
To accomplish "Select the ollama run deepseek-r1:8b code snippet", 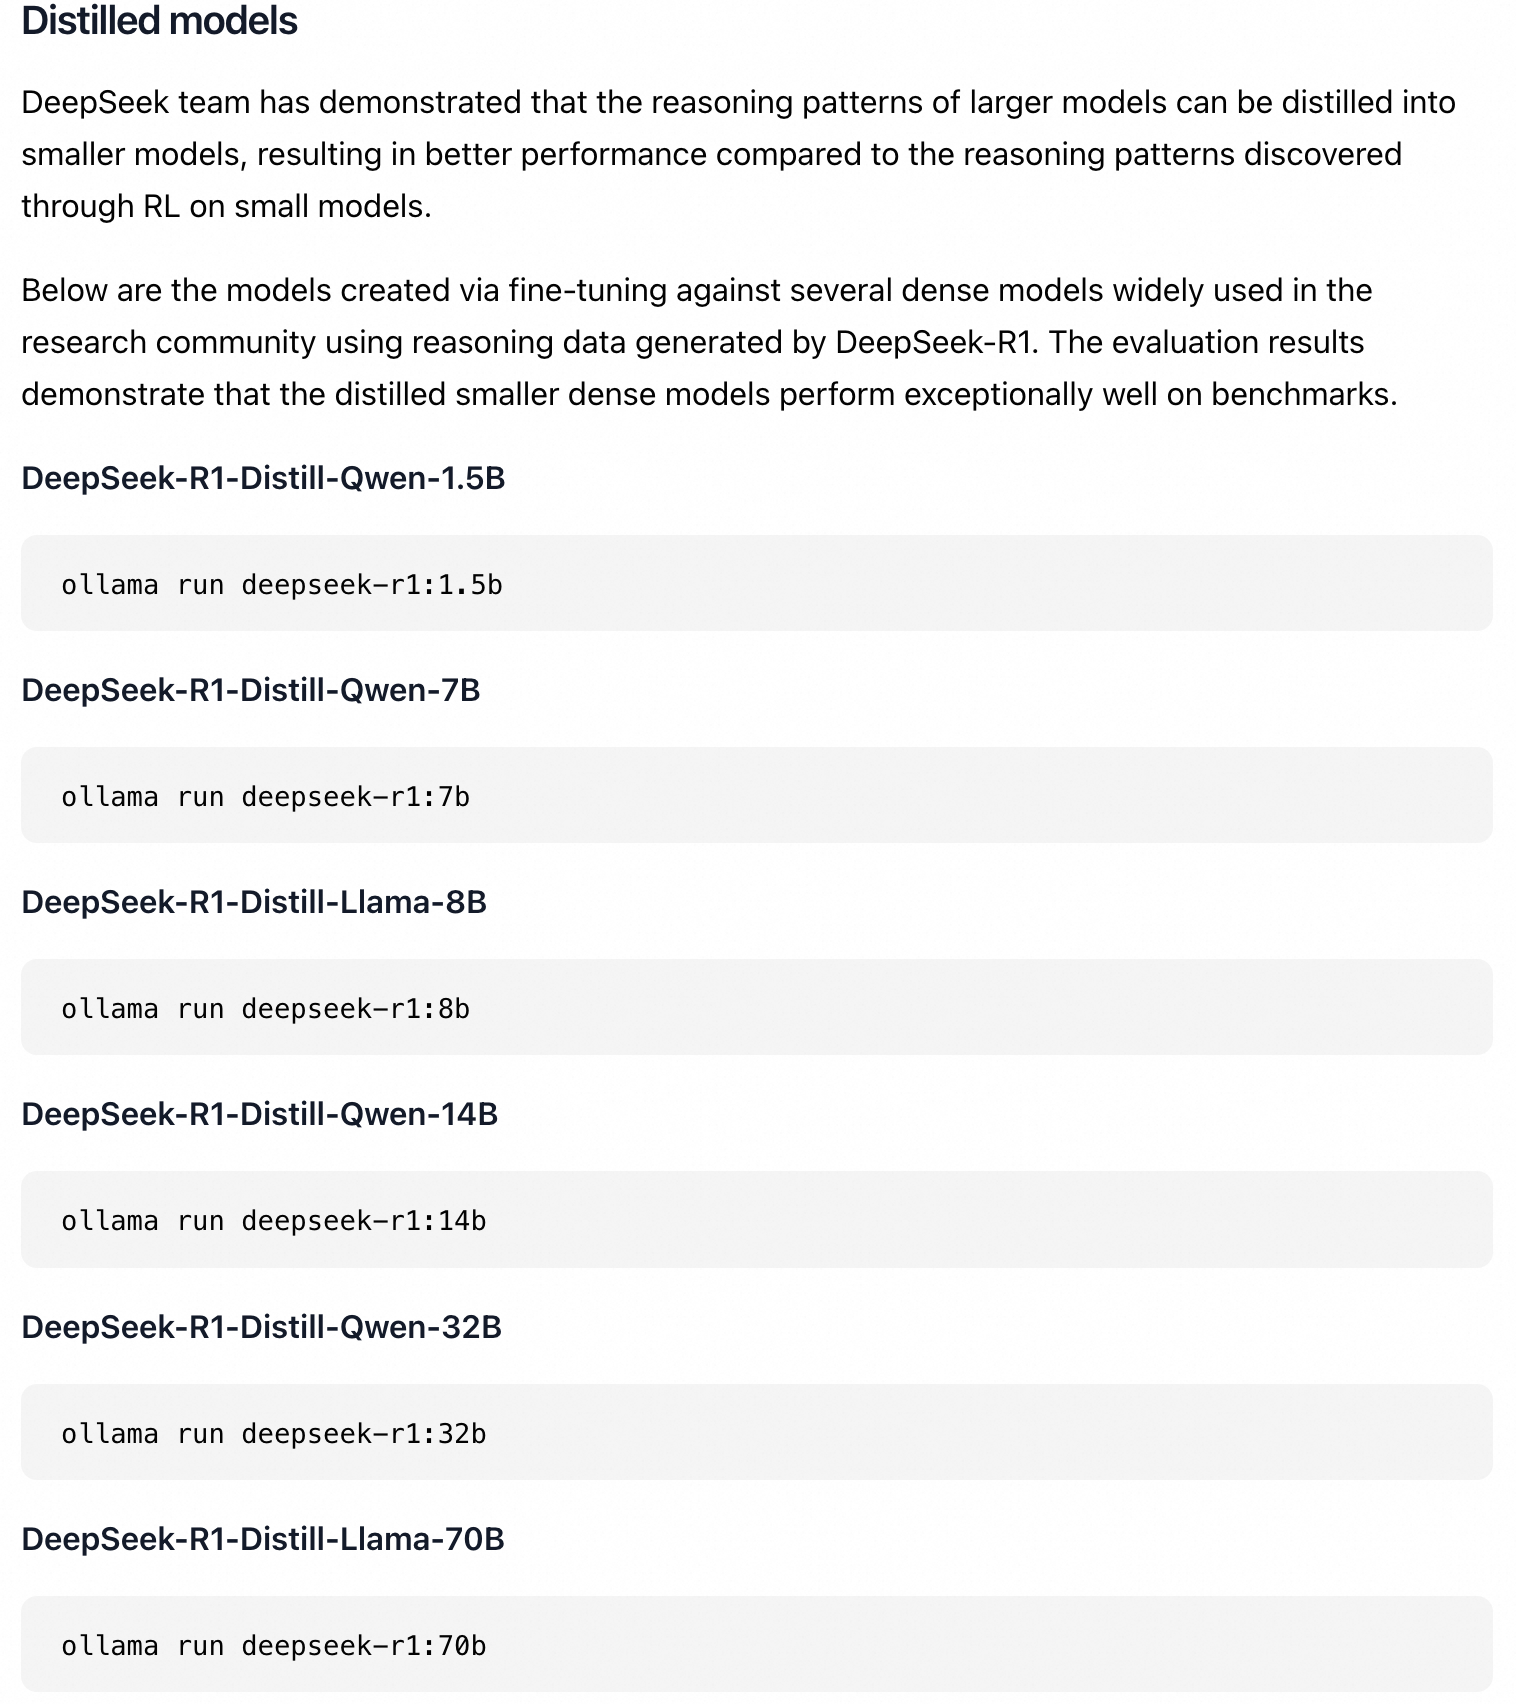I will tap(265, 1008).
